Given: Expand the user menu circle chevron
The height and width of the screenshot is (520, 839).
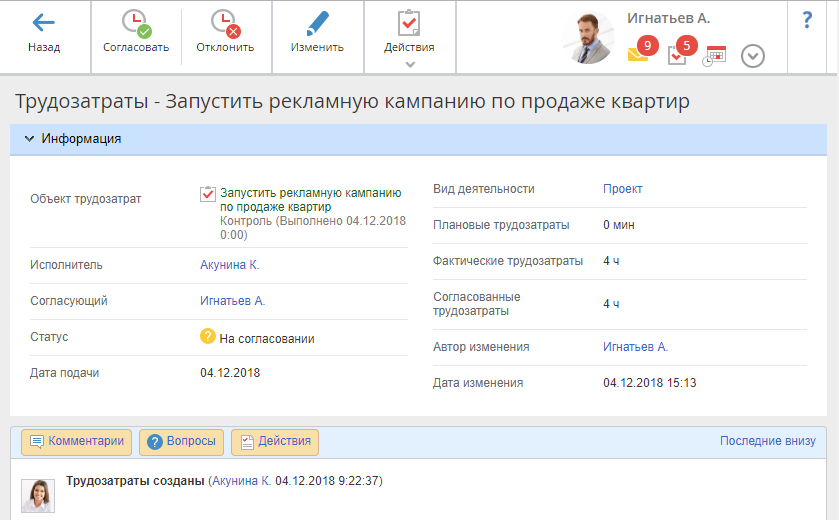Looking at the screenshot, I should click(x=753, y=56).
